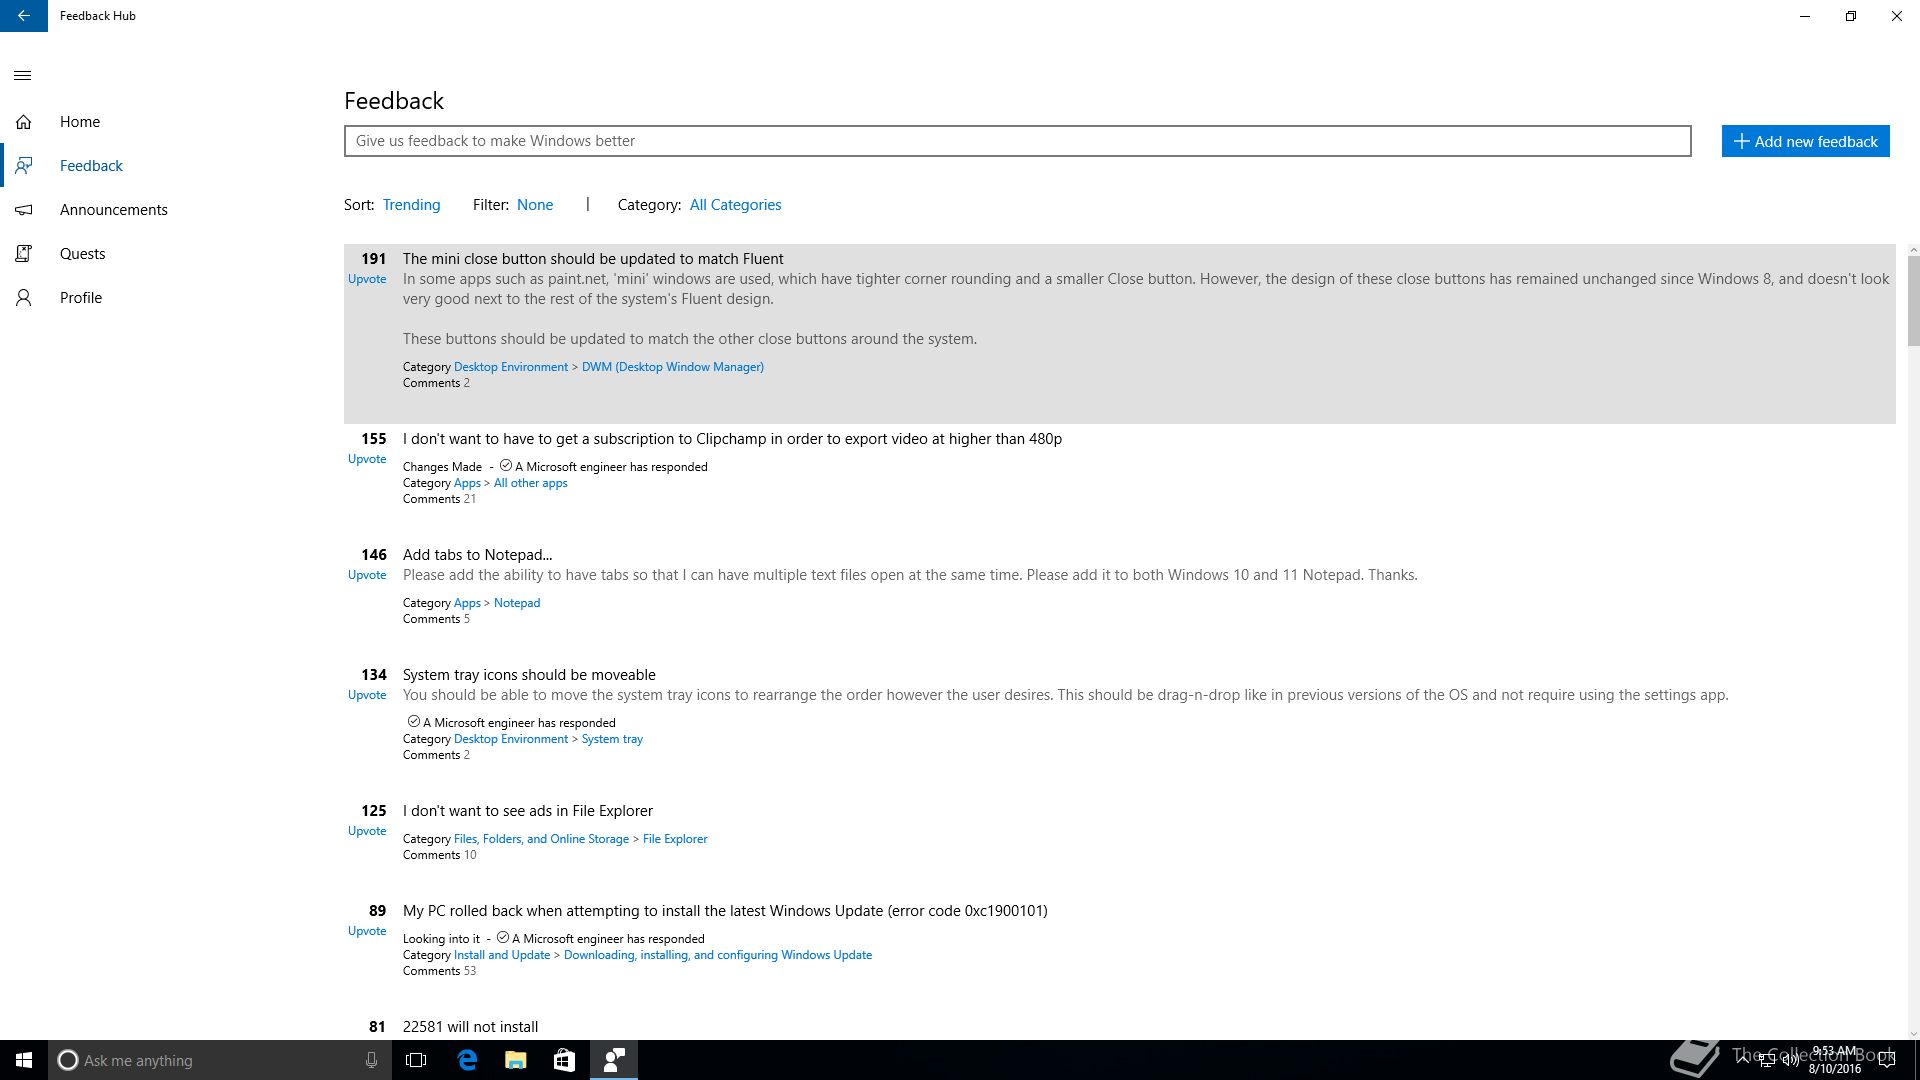Open DWM (Desktop Window Manager) category link
Screen dimensions: 1920x1080
click(673, 367)
